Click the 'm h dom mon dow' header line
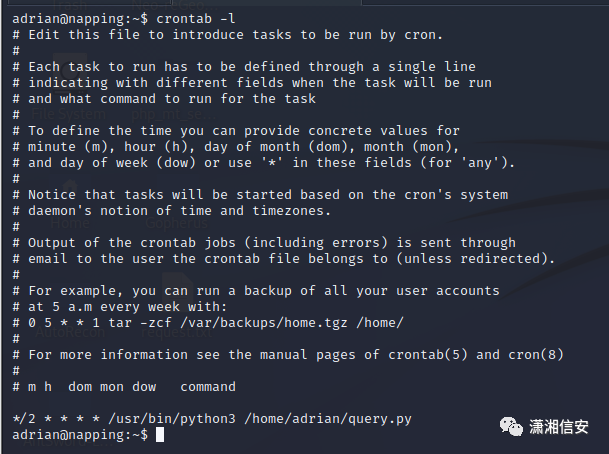609x454 pixels. coord(92,387)
